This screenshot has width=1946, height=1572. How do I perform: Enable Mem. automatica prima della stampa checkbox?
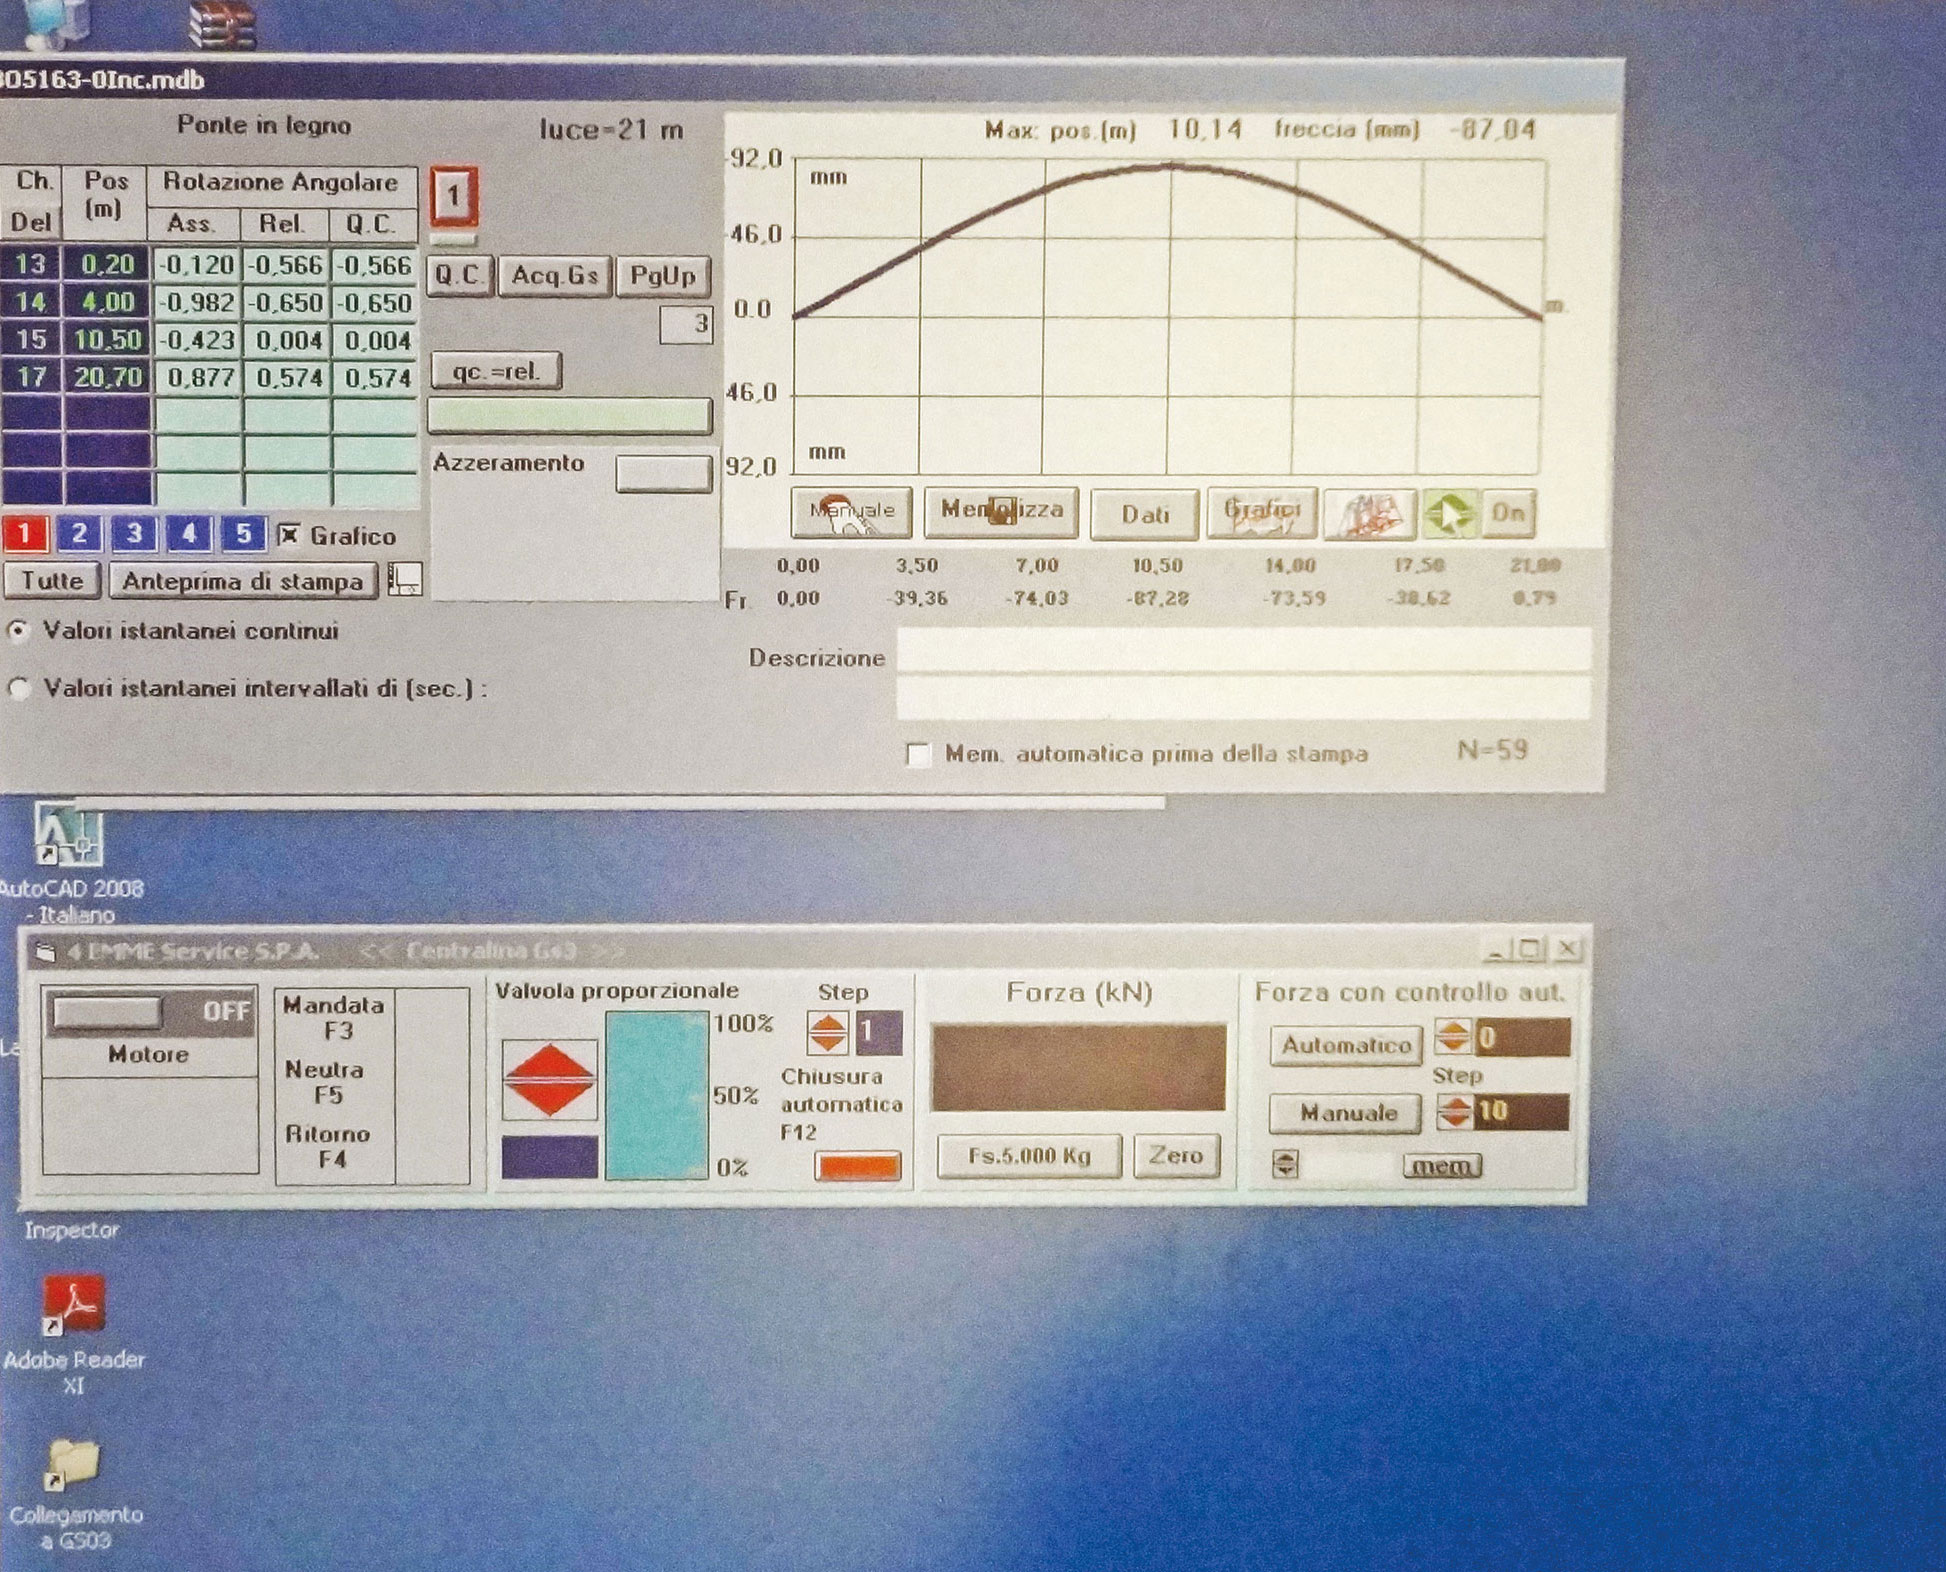(x=917, y=754)
